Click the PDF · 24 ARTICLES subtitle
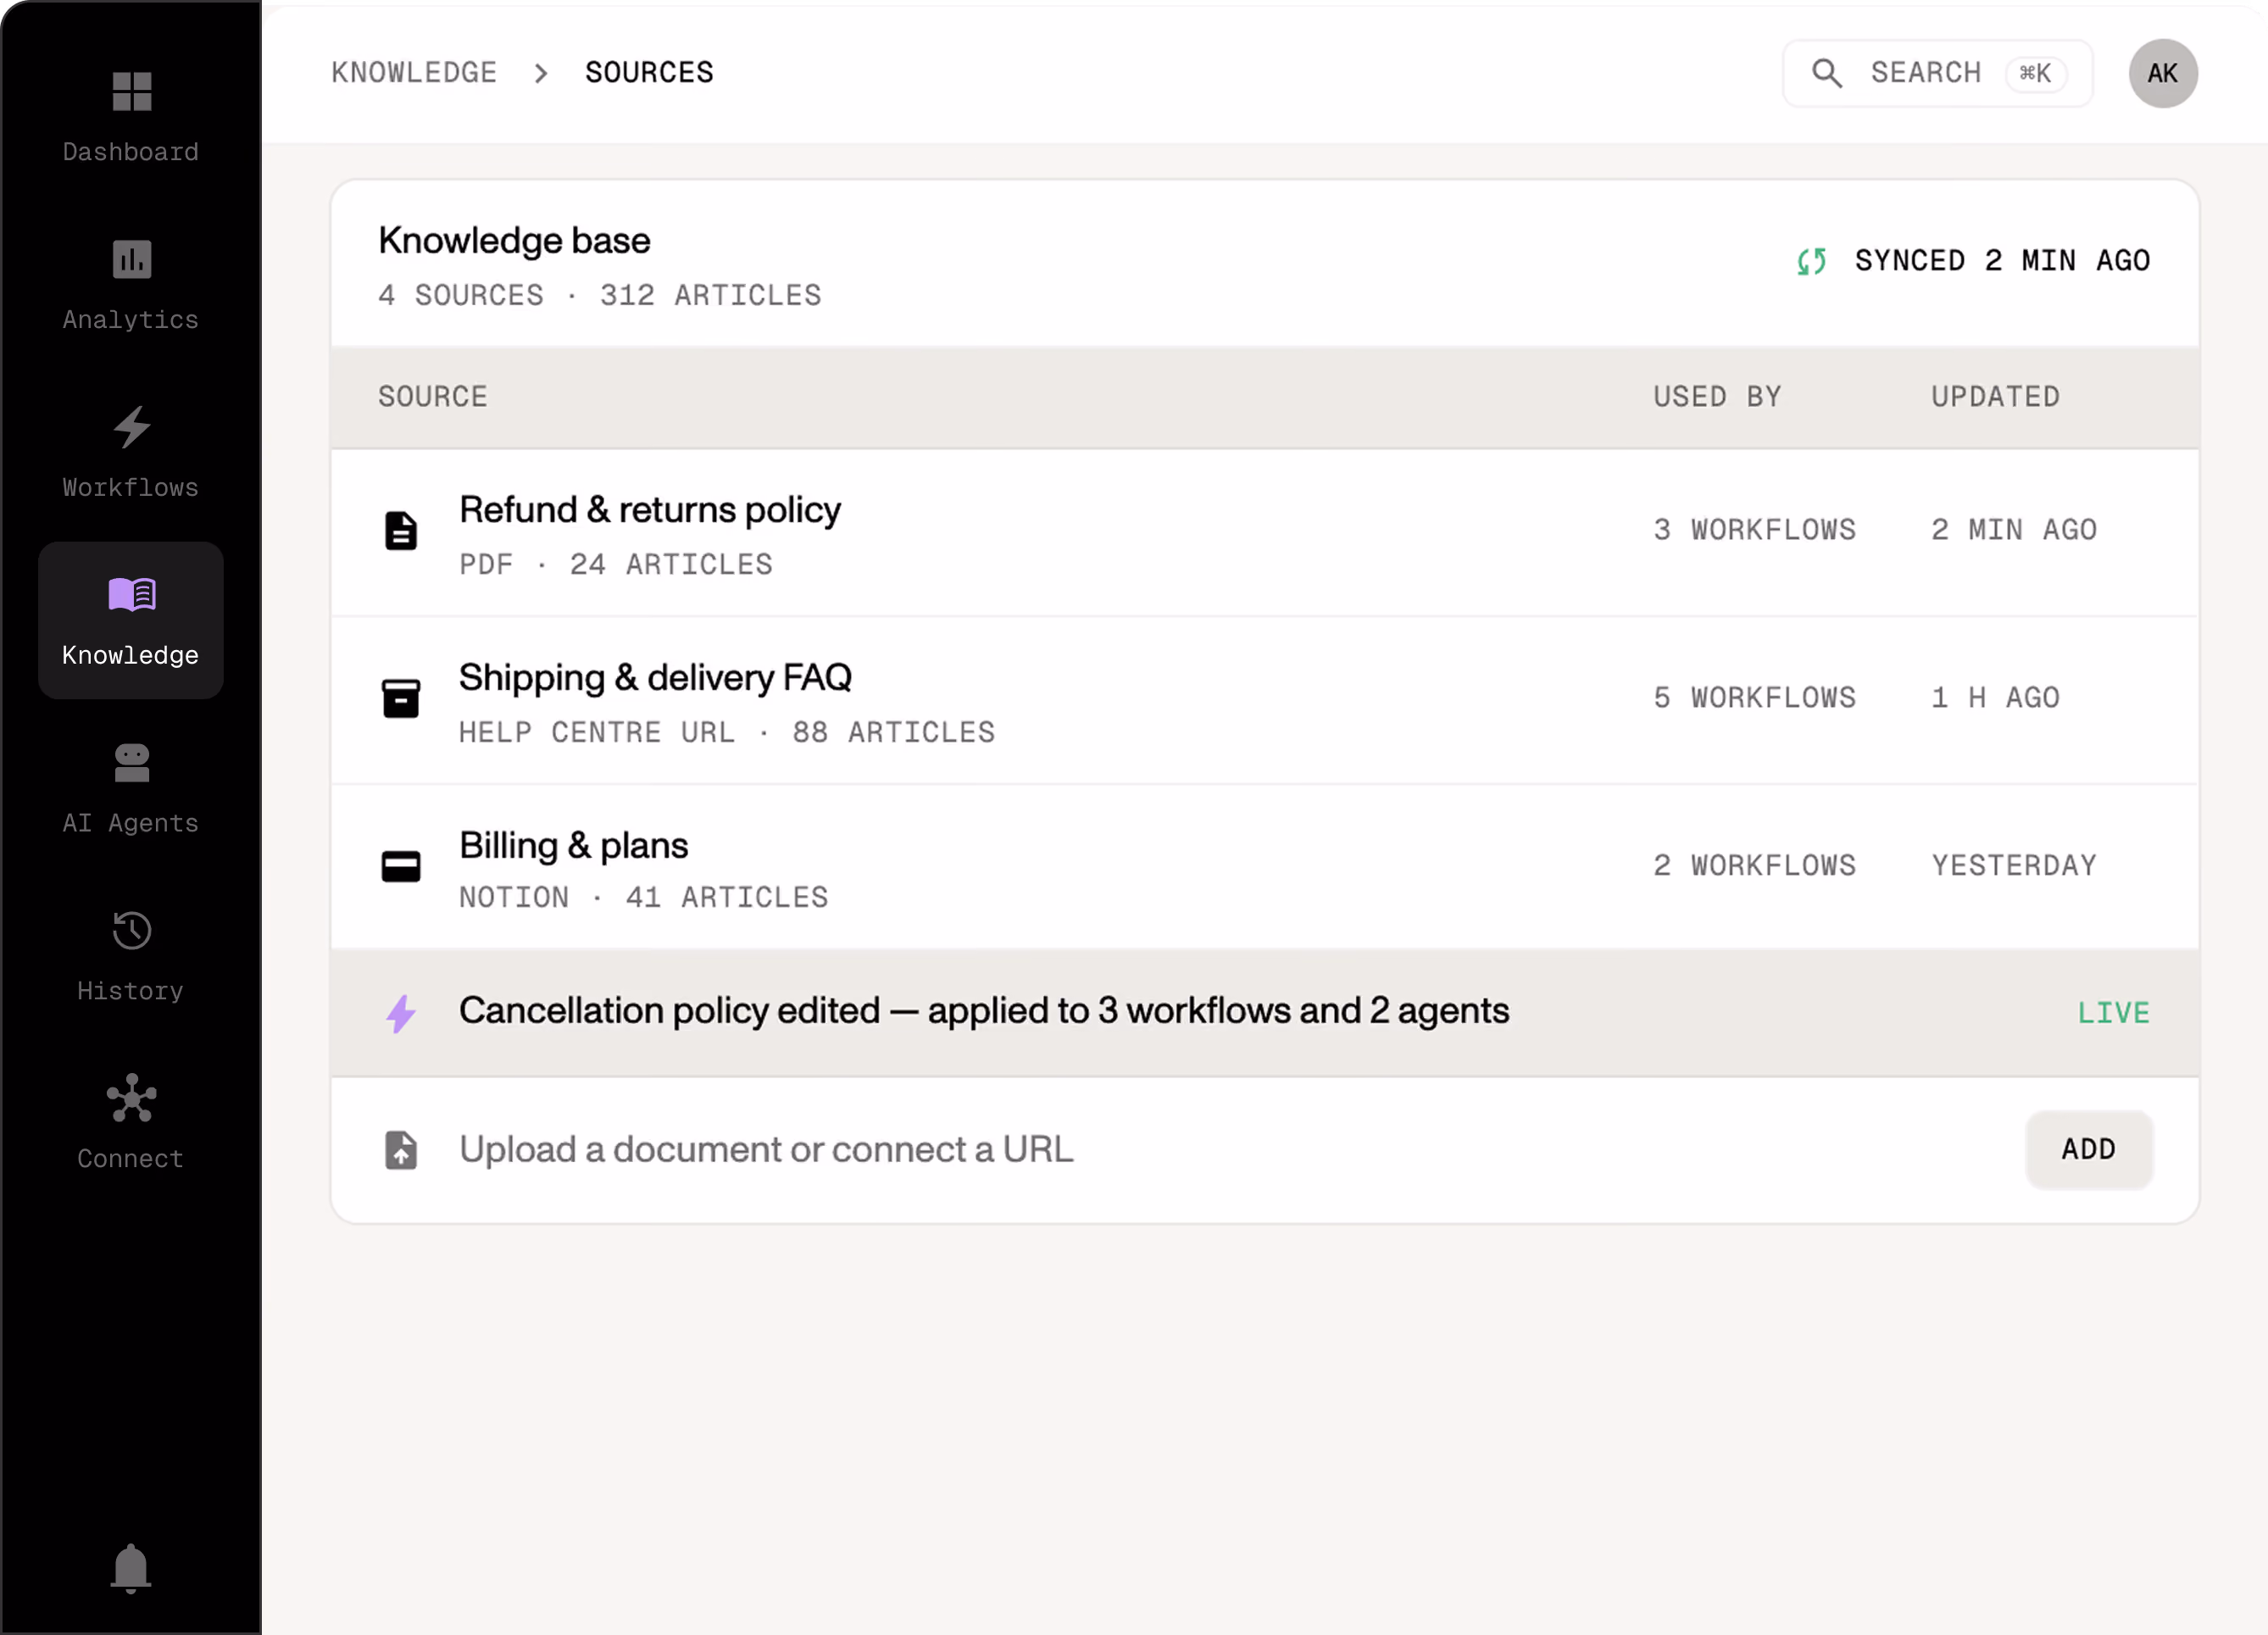The height and width of the screenshot is (1635, 2268). (616, 565)
